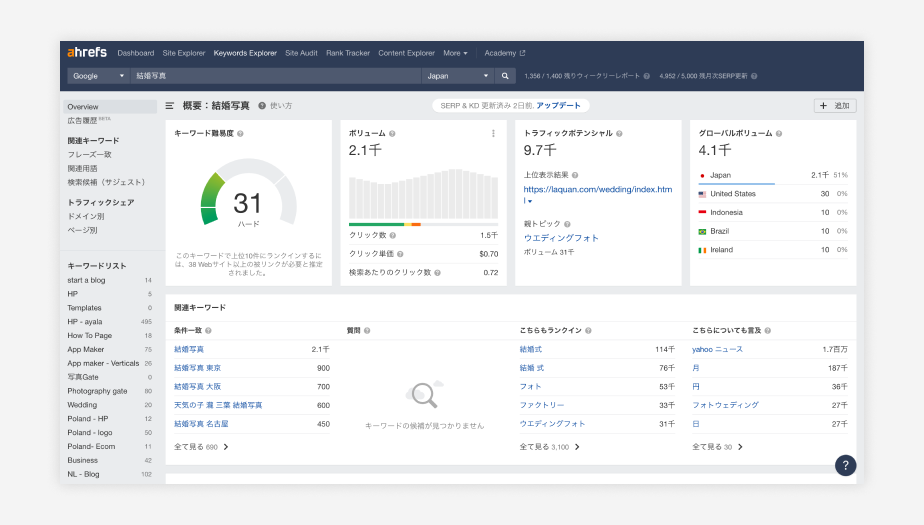Click the info icon beside こちらもランクイン
The height and width of the screenshot is (525, 924).
pos(588,331)
